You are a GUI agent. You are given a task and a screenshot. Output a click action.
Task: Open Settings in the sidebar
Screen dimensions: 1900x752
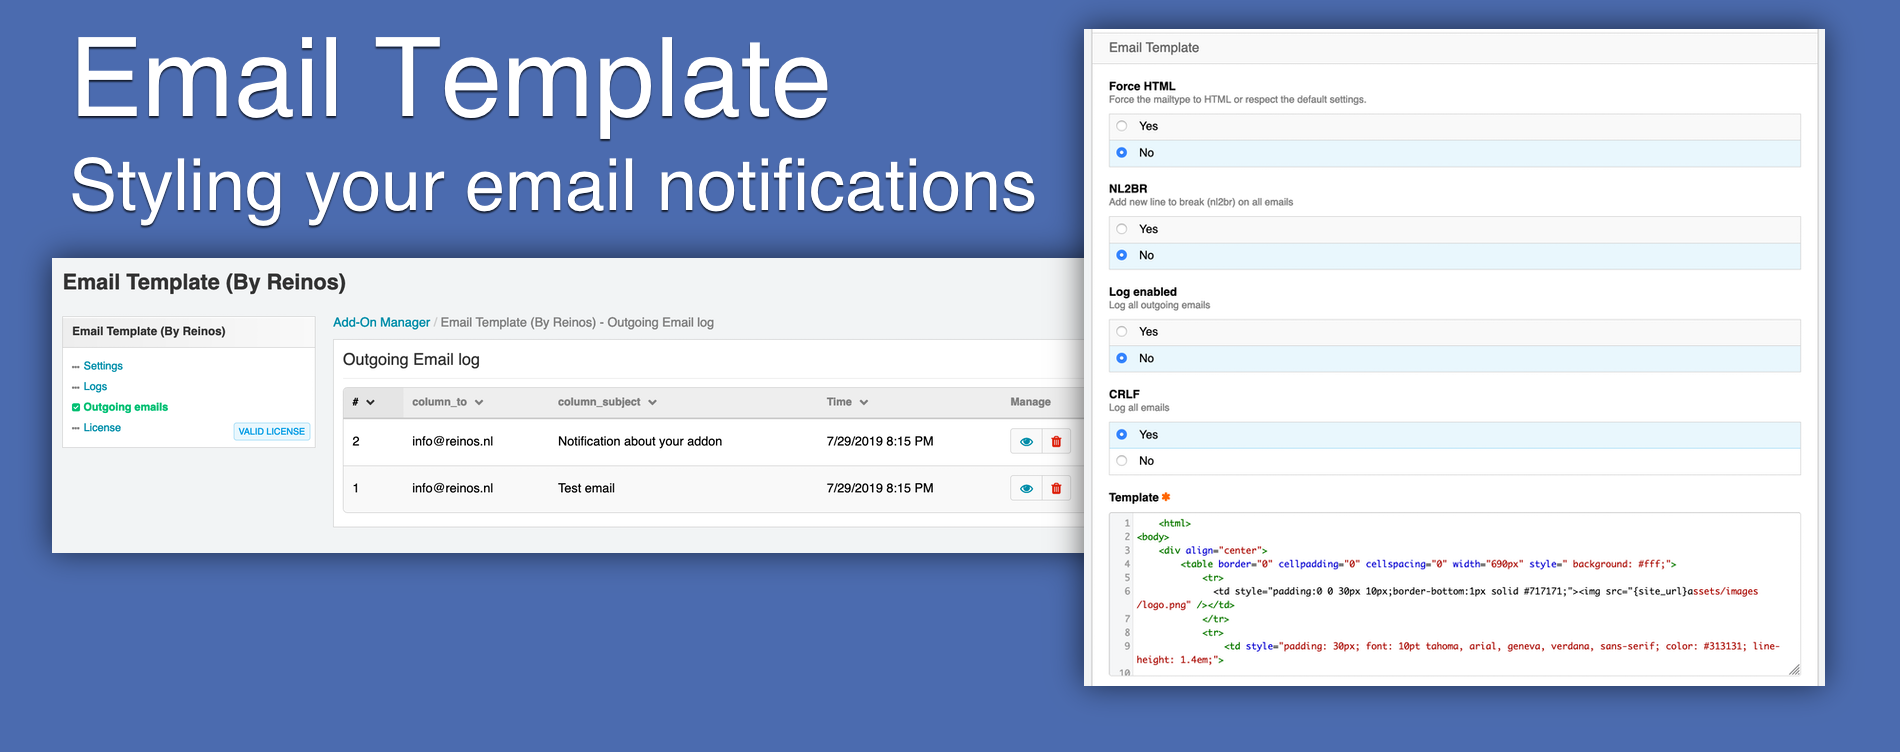point(103,366)
